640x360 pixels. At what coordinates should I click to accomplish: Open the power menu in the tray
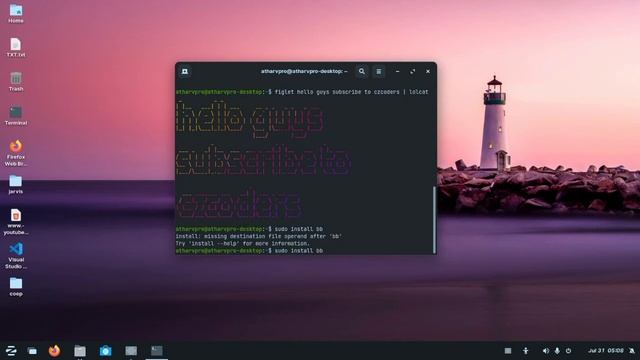pyautogui.click(x=568, y=351)
